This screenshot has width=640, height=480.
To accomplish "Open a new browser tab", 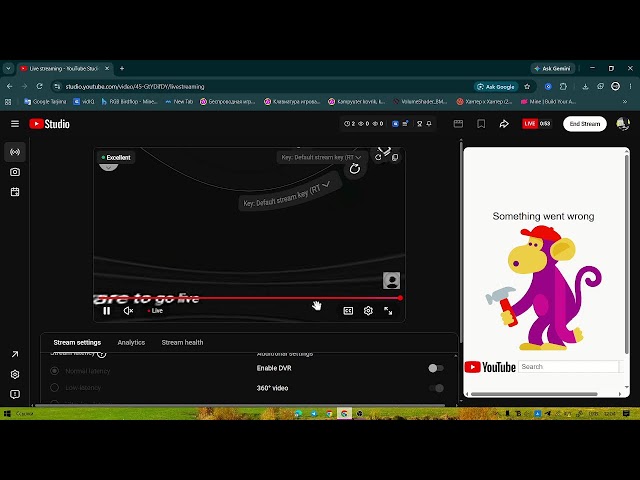I will click(122, 69).
